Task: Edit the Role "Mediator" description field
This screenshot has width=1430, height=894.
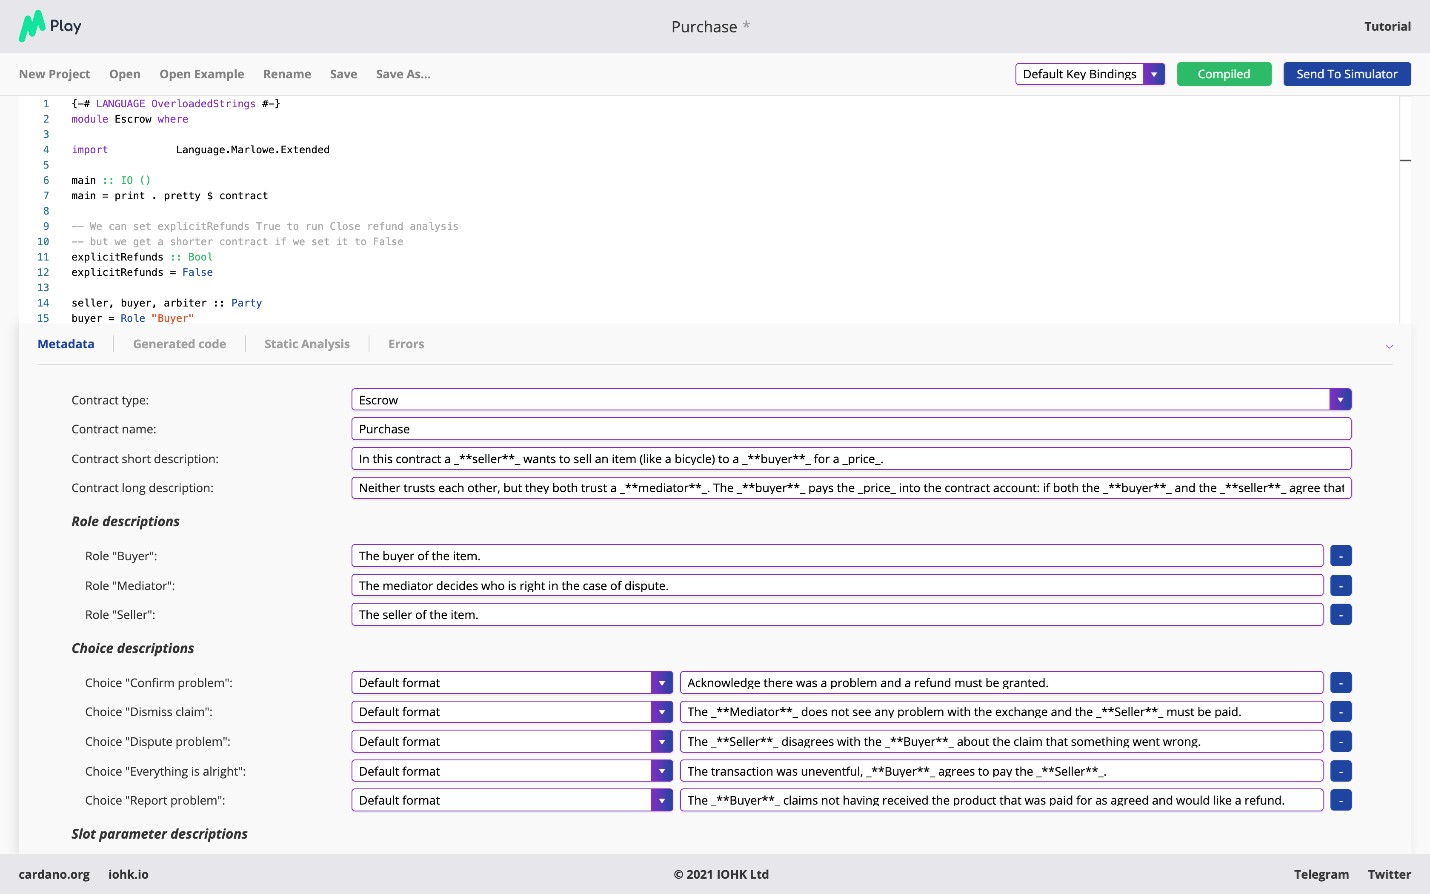Action: (x=837, y=586)
